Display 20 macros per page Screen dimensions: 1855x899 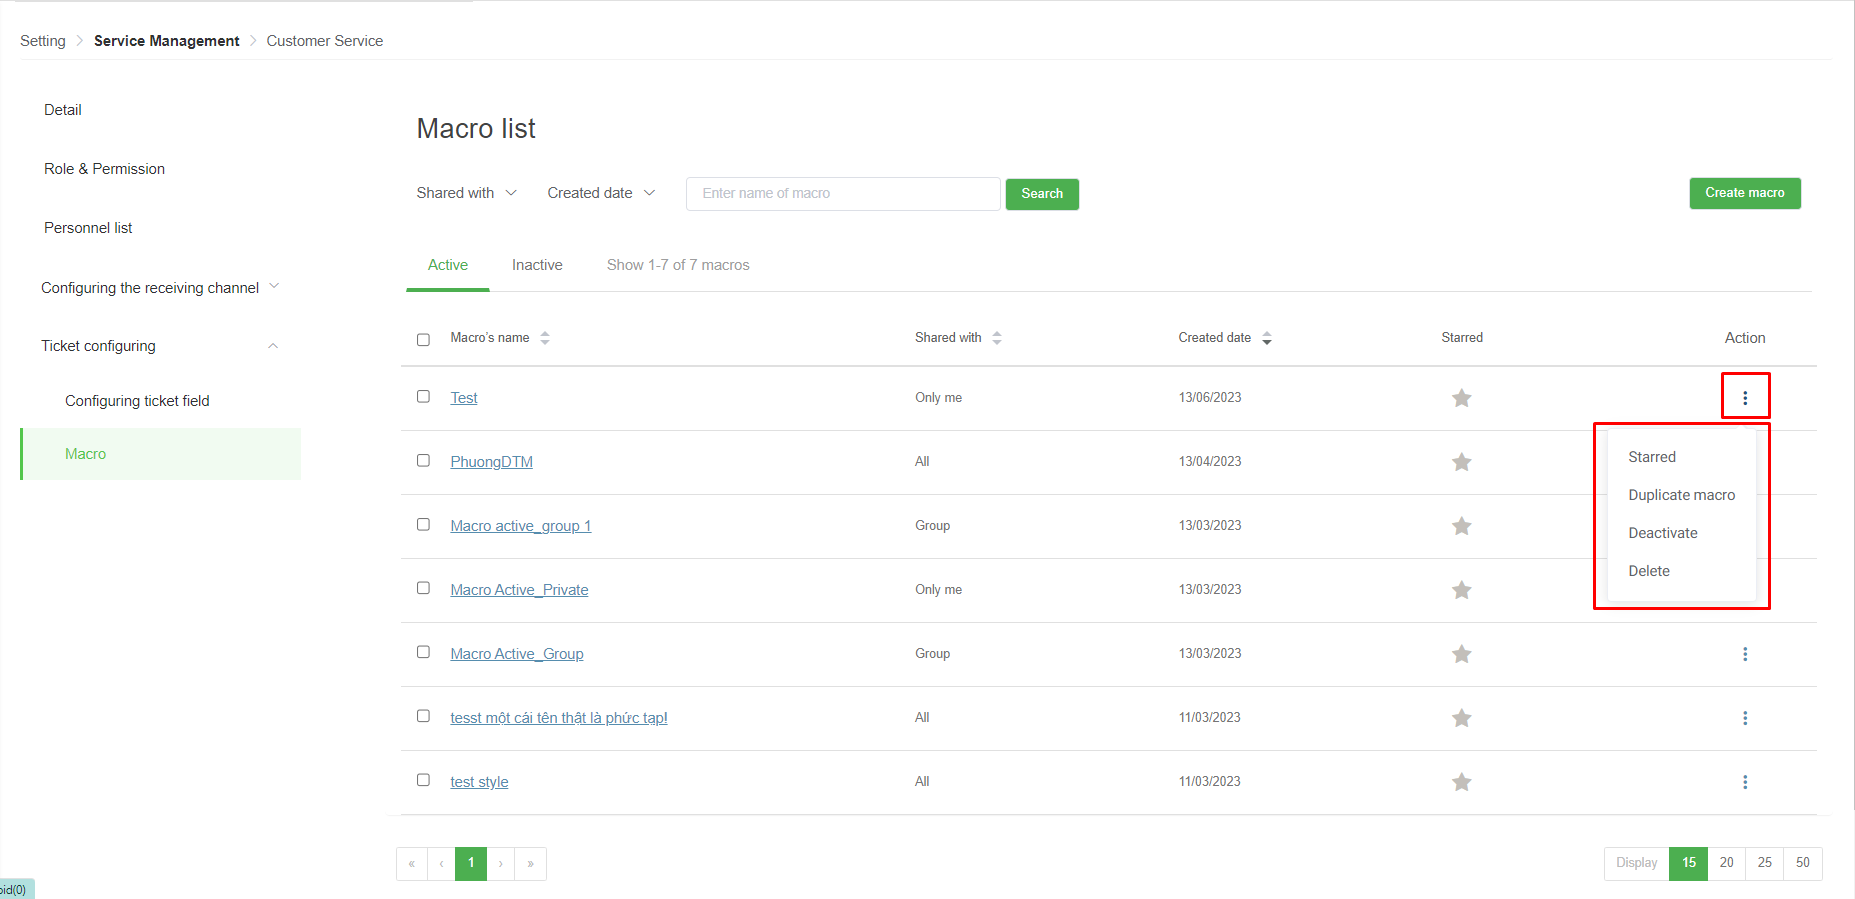(x=1727, y=864)
